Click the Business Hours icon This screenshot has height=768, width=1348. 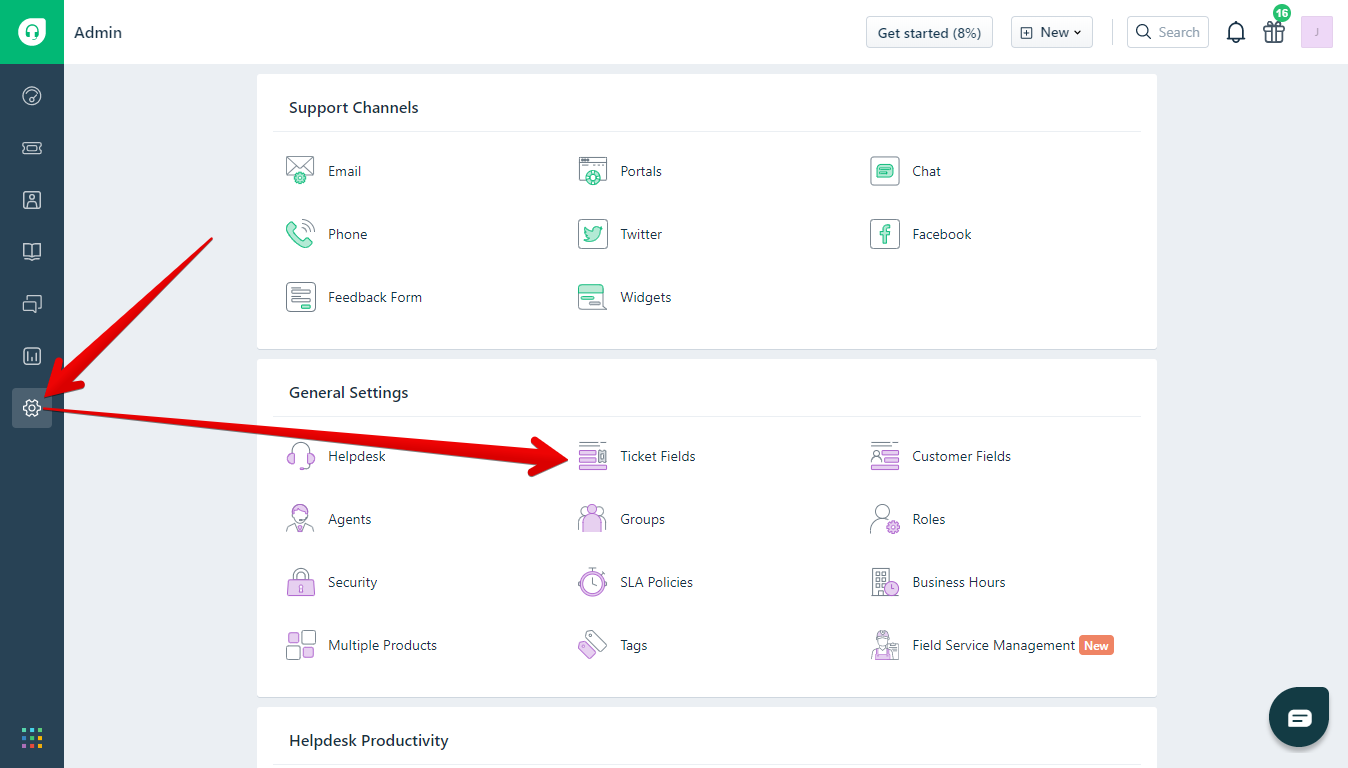885,582
